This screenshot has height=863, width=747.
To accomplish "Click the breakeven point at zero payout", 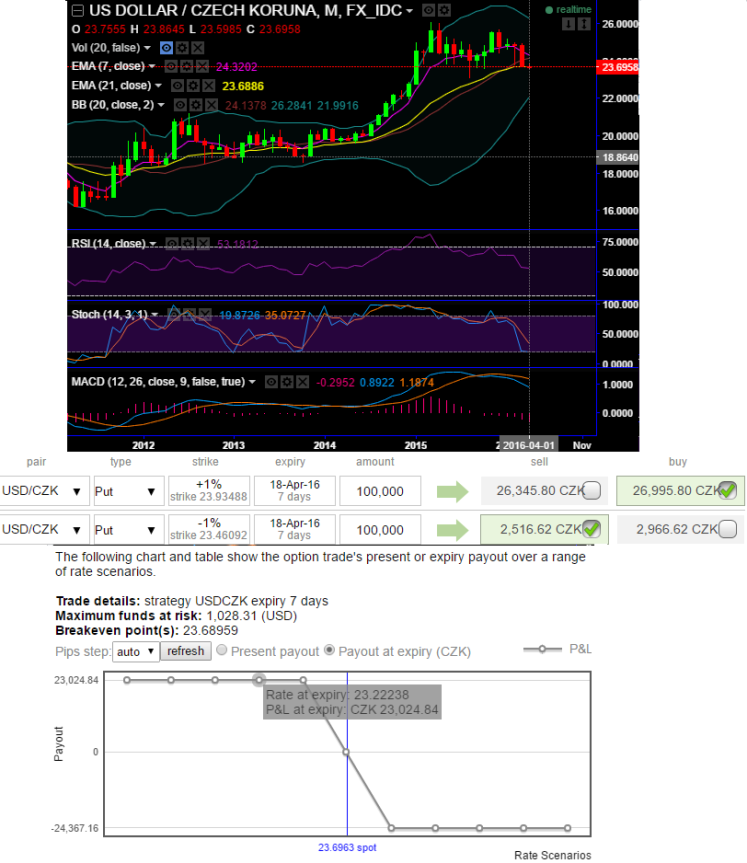I will point(346,752).
